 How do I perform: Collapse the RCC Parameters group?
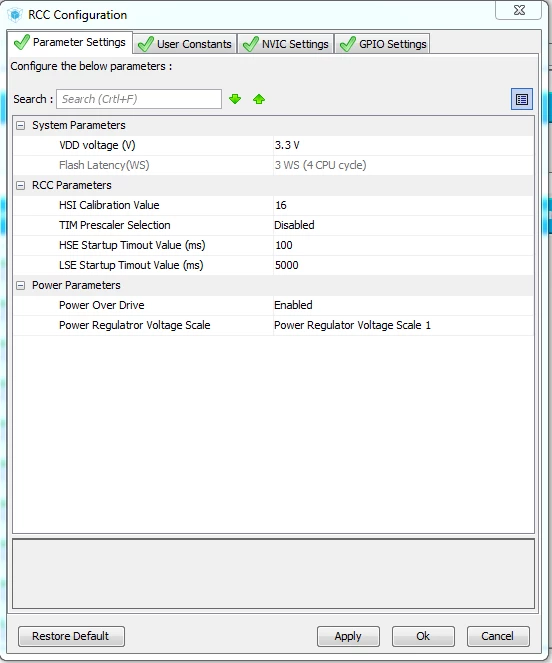point(20,185)
